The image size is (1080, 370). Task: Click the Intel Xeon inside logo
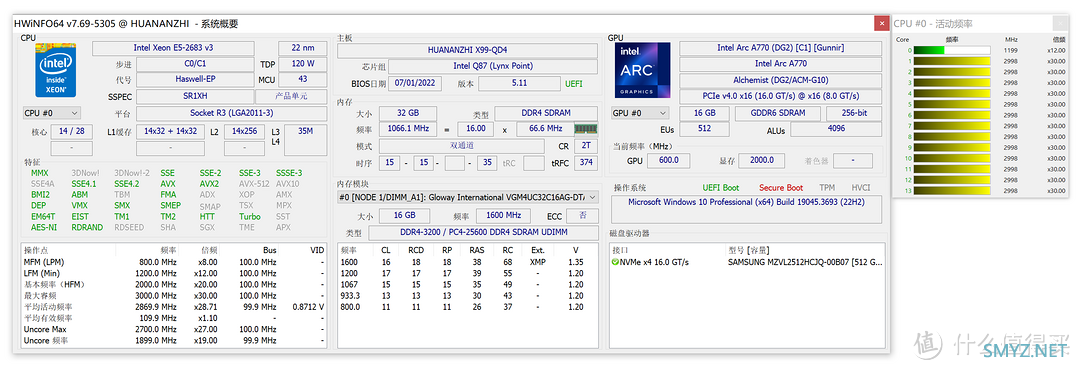click(x=56, y=70)
